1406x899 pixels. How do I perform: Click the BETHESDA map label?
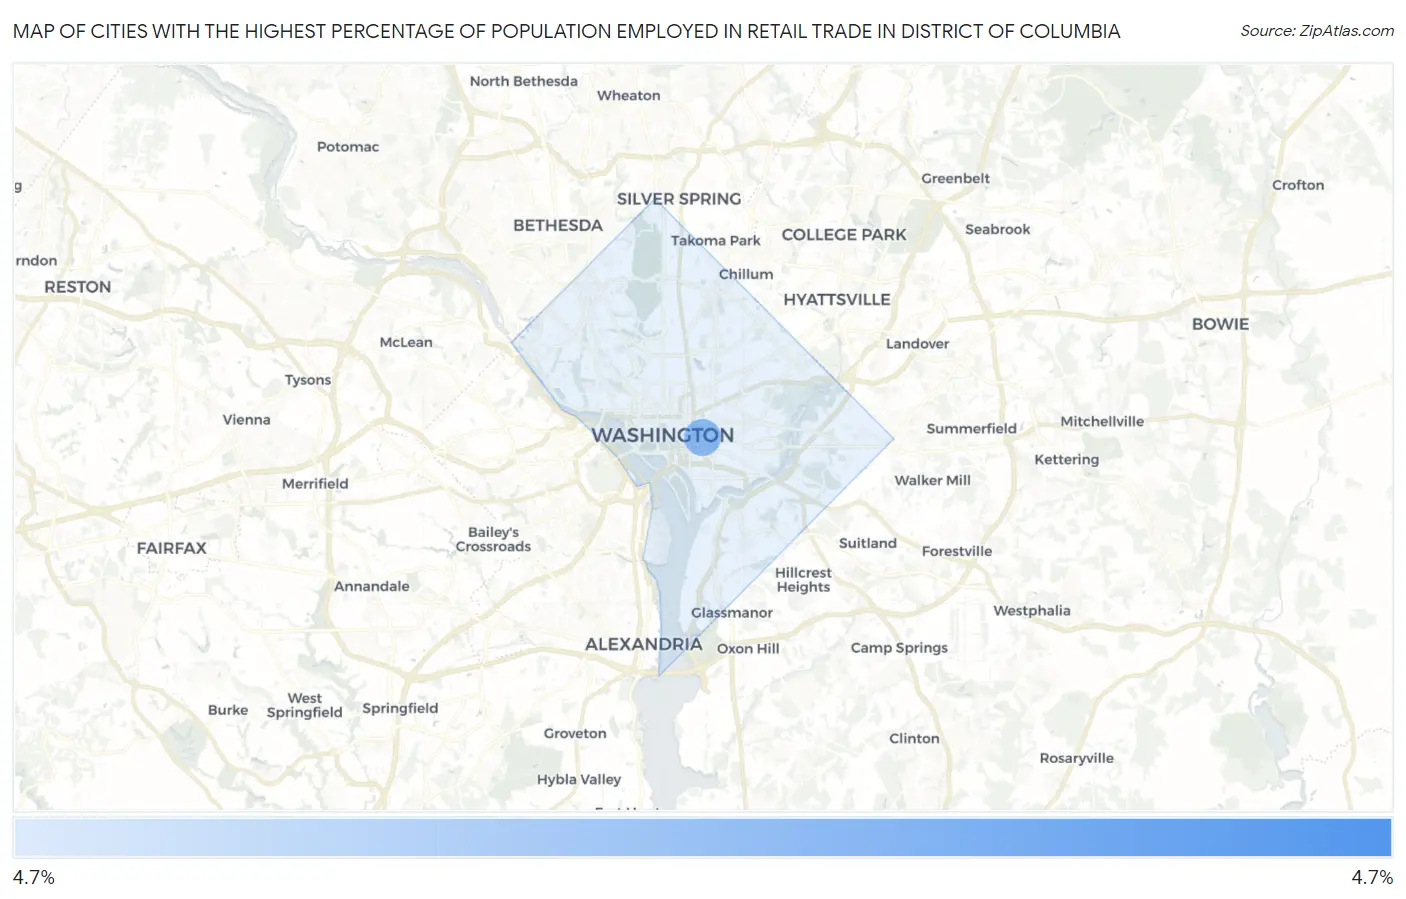tap(558, 225)
